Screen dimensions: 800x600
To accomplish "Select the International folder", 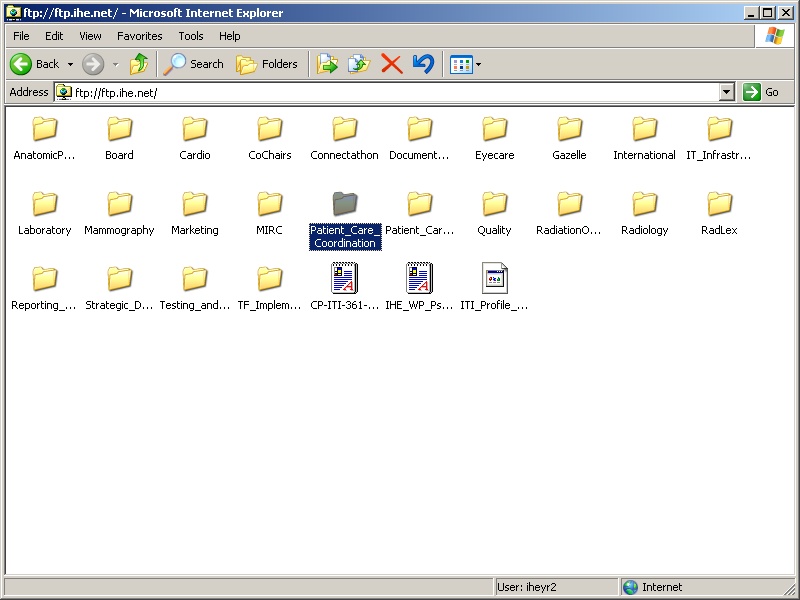I will point(644,139).
